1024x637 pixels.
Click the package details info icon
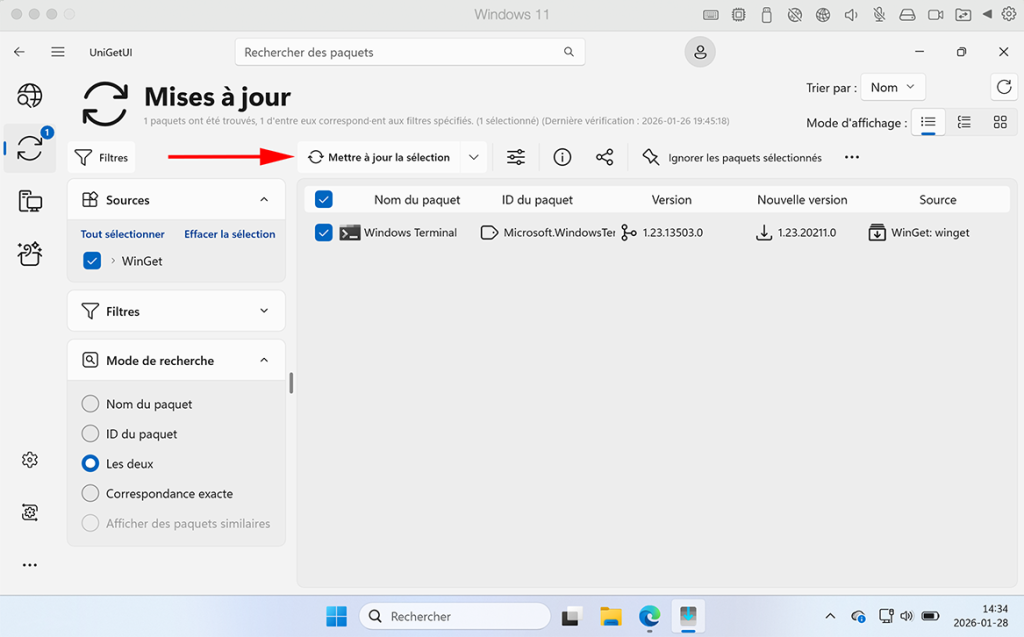click(562, 157)
